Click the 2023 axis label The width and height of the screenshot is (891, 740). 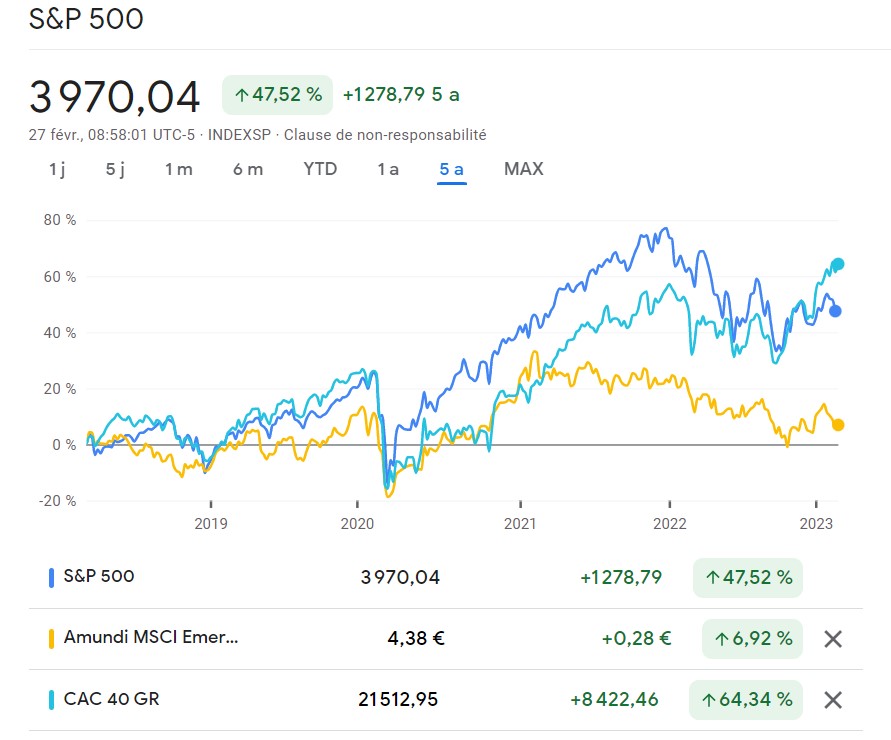coord(816,523)
